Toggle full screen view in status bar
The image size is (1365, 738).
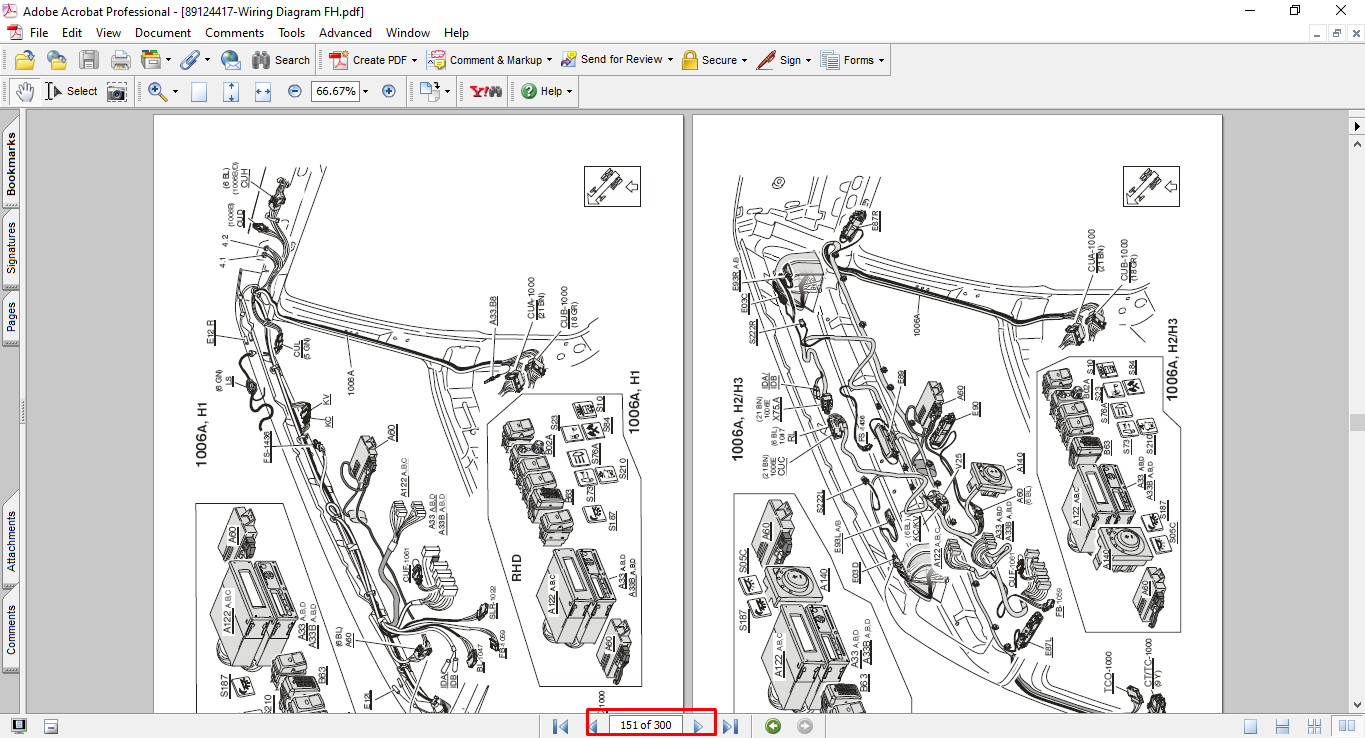19,726
